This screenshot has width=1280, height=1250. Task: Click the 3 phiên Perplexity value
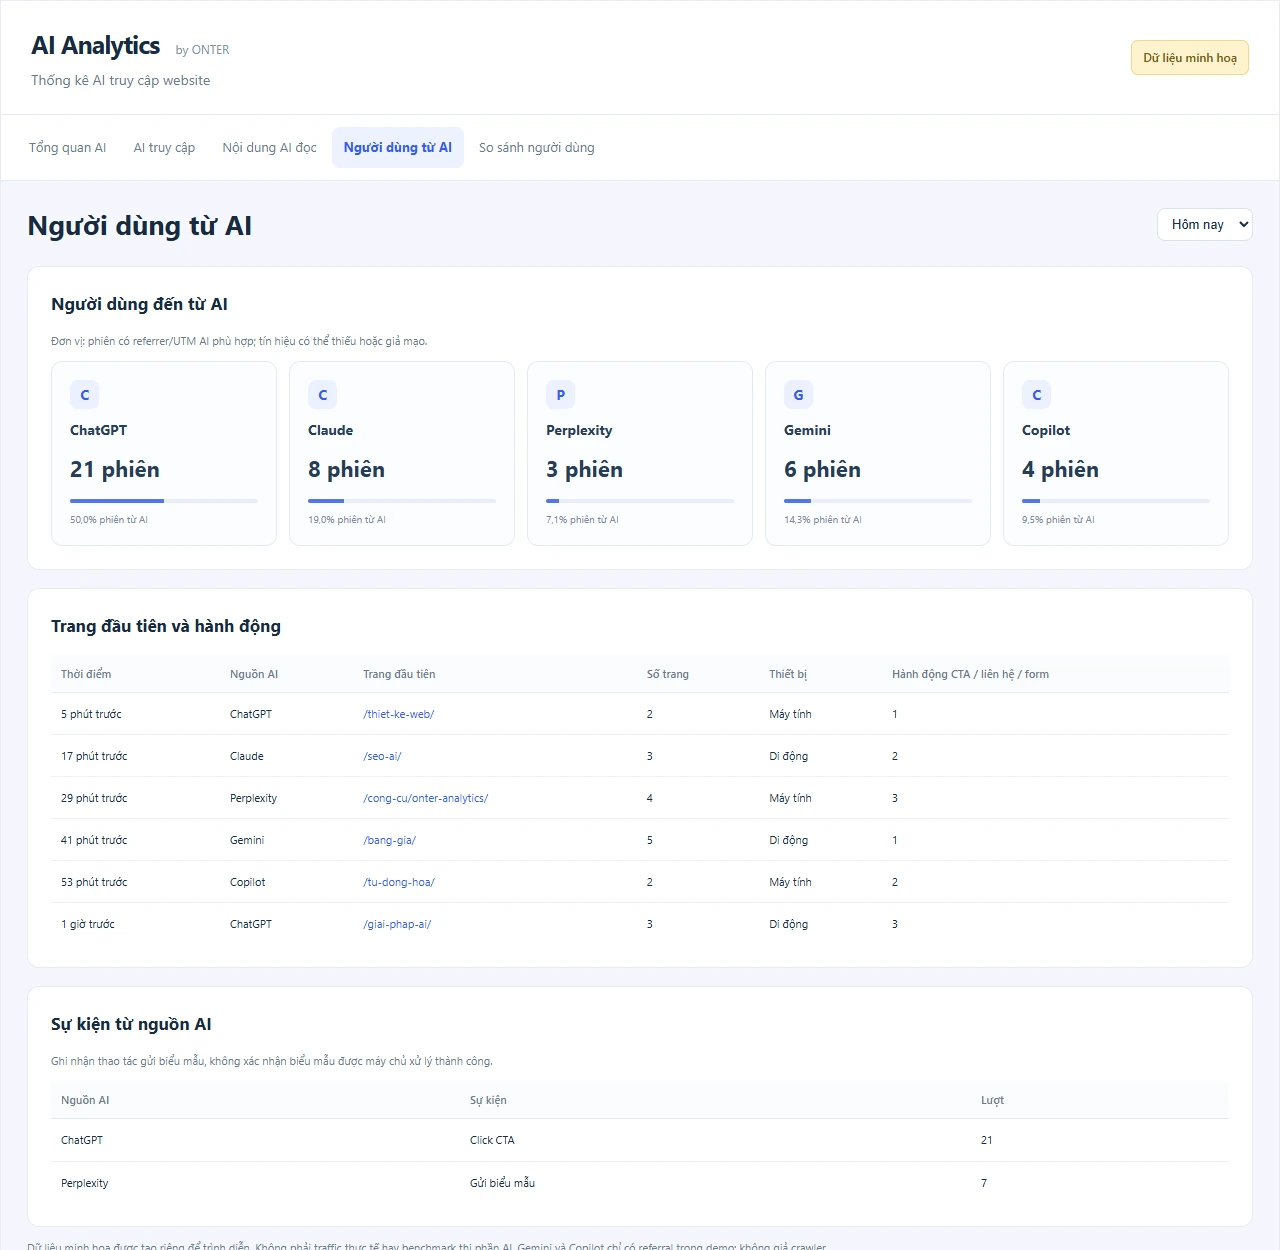[584, 470]
